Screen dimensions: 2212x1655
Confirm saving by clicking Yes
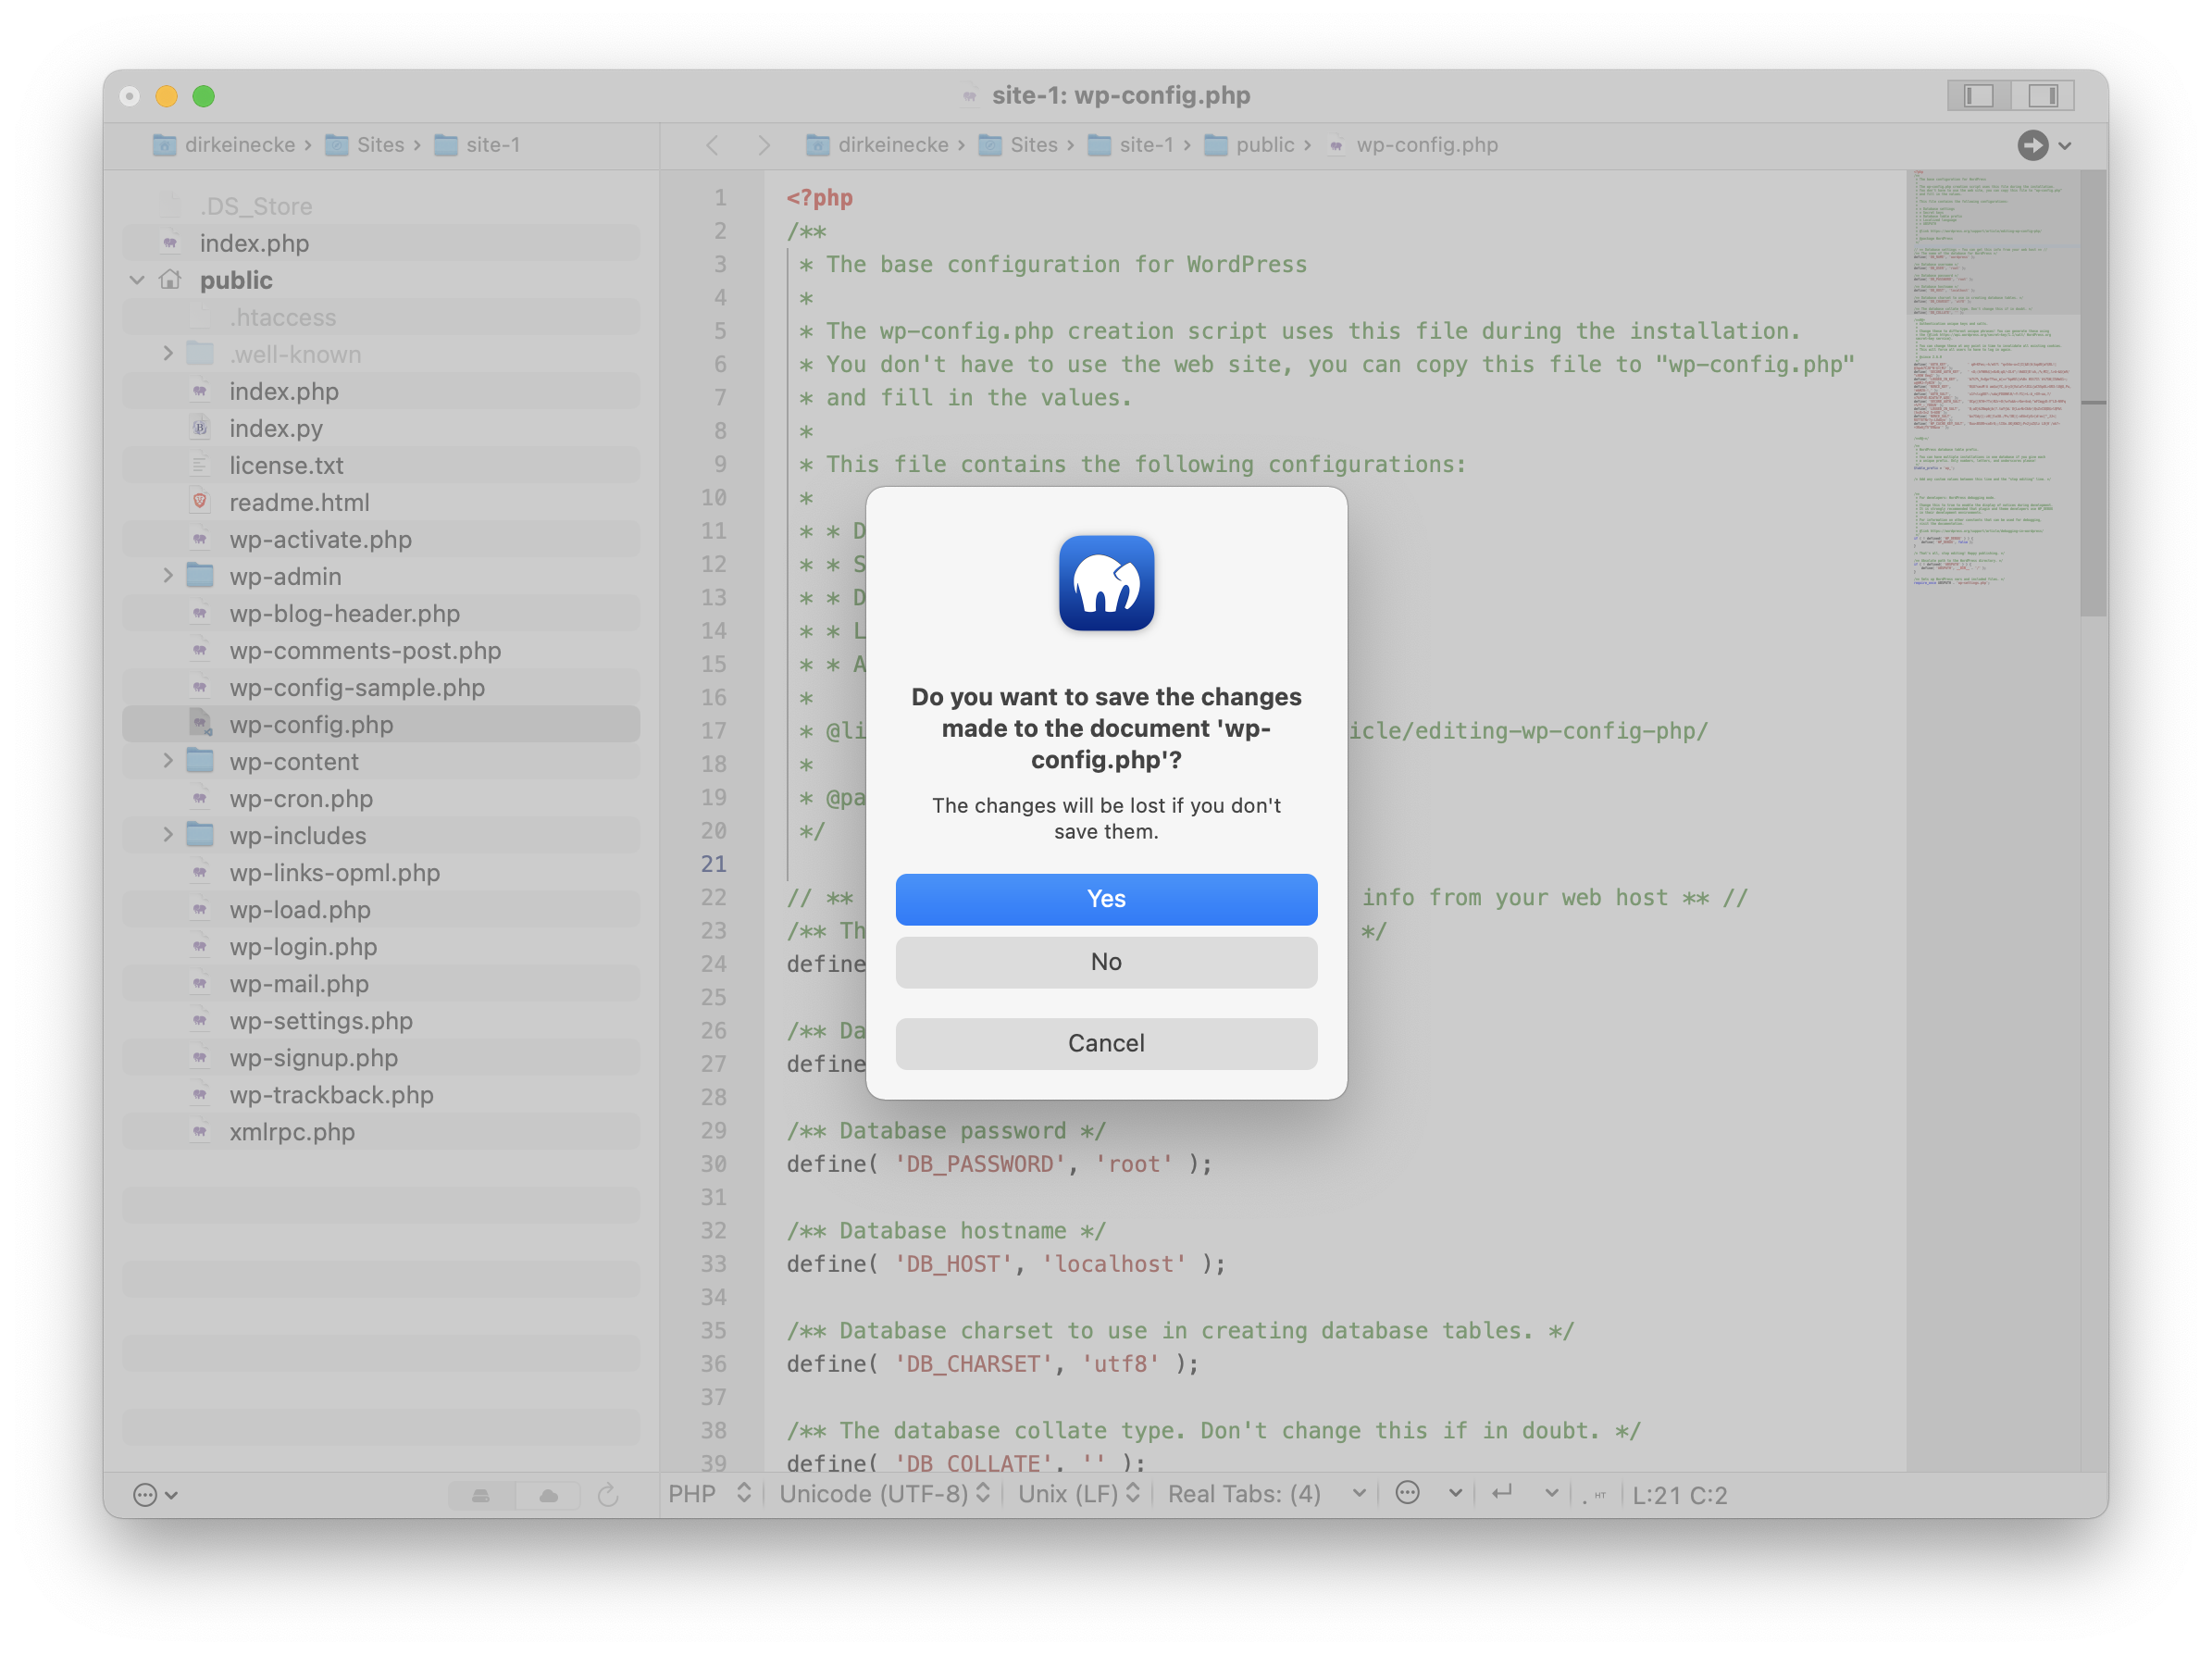(x=1106, y=898)
